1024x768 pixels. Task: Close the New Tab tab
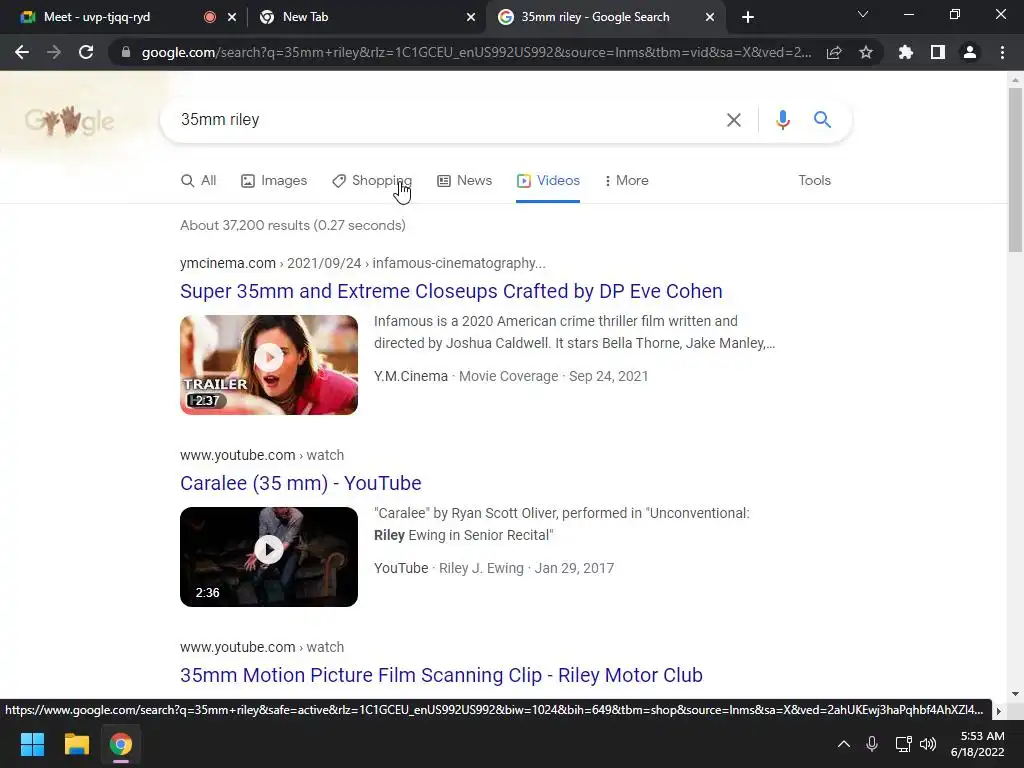click(x=471, y=17)
